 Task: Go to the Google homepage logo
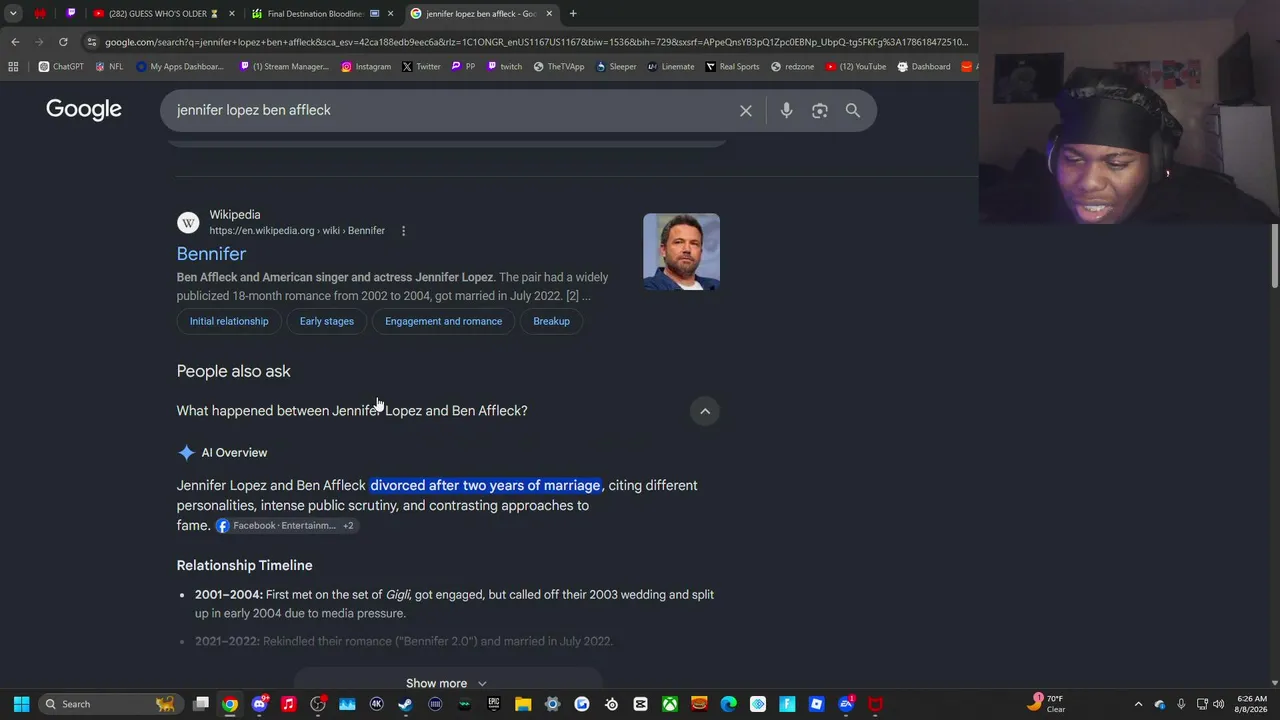(84, 110)
